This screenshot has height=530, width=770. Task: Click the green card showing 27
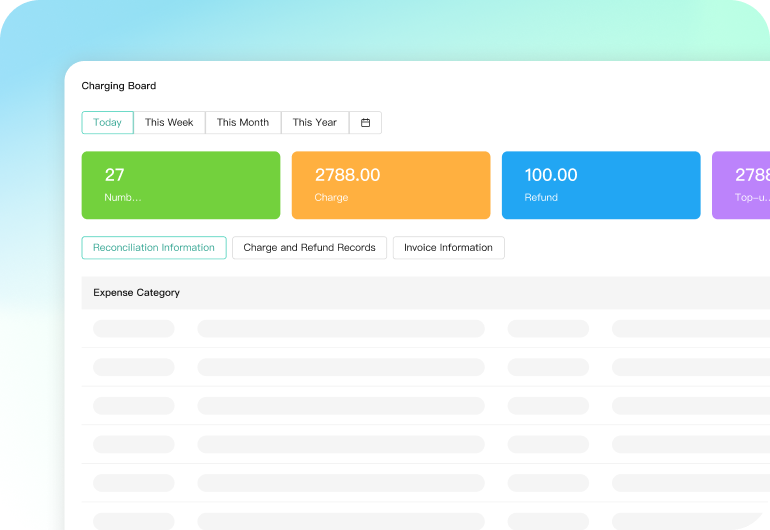tap(180, 185)
